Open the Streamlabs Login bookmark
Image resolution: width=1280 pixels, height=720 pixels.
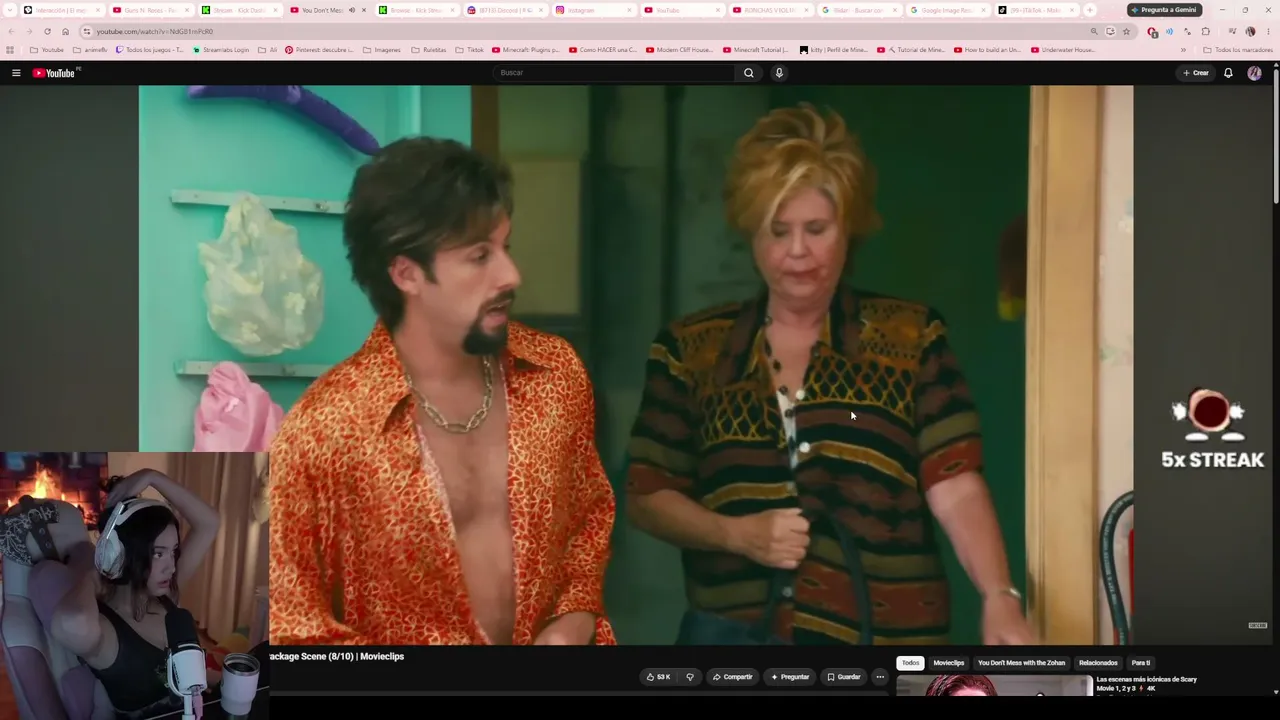click(221, 50)
